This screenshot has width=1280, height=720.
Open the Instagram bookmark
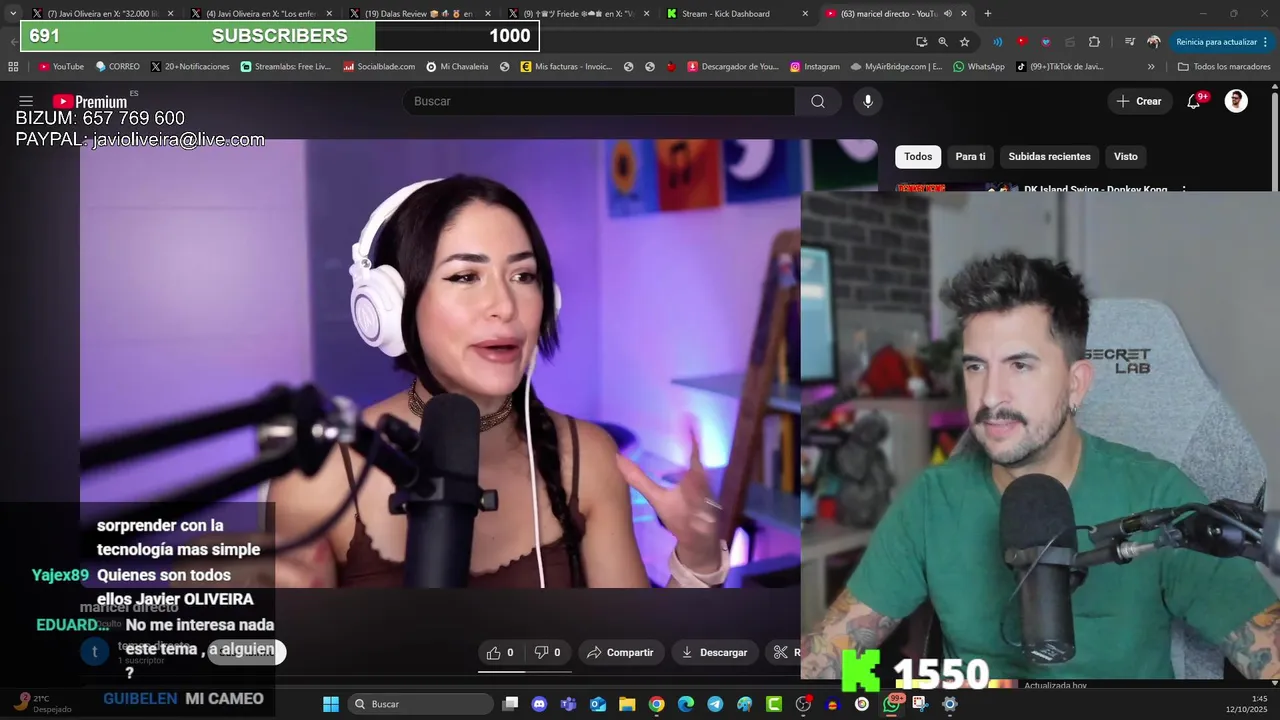coord(815,67)
